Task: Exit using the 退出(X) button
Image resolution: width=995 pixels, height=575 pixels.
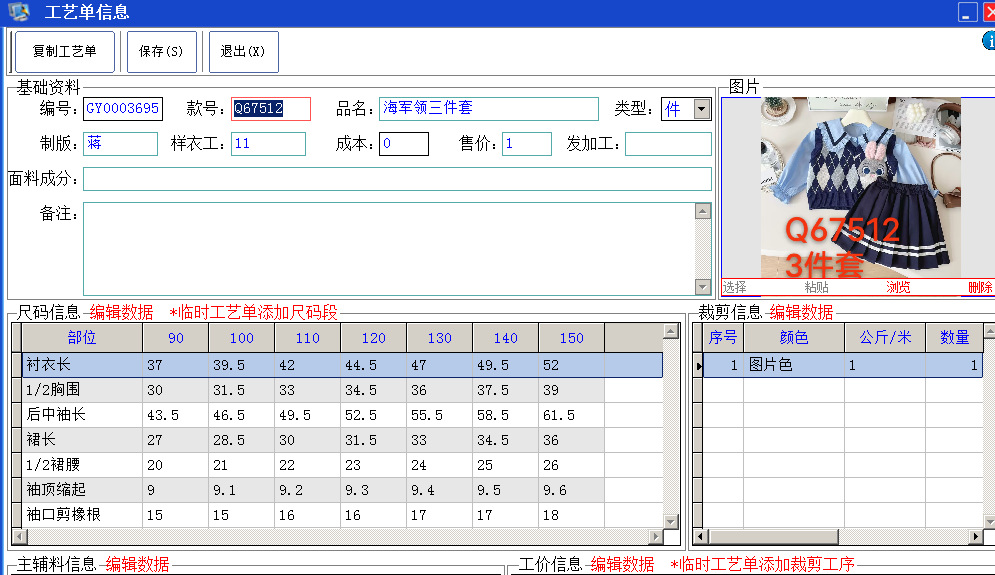Action: 243,51
